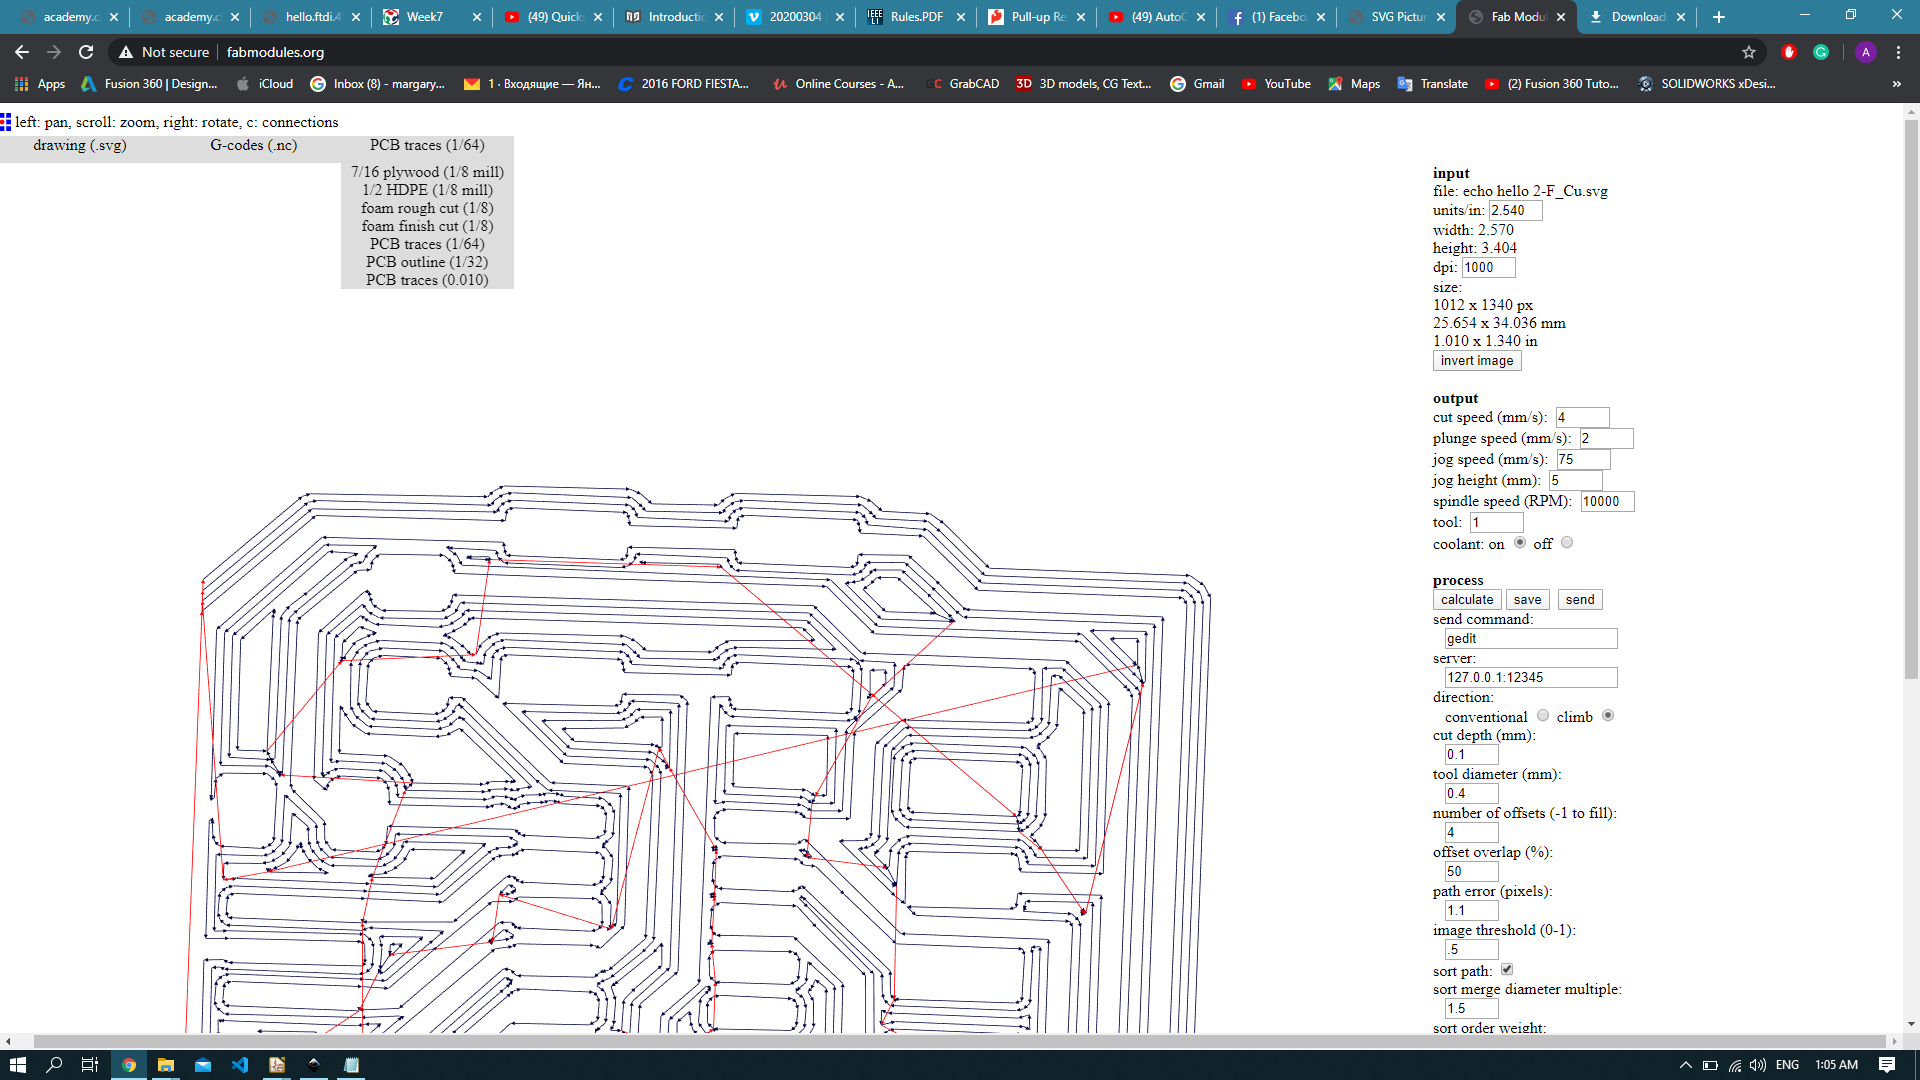
Task: Open the Chrome three-dot menu
Action: click(x=1898, y=52)
